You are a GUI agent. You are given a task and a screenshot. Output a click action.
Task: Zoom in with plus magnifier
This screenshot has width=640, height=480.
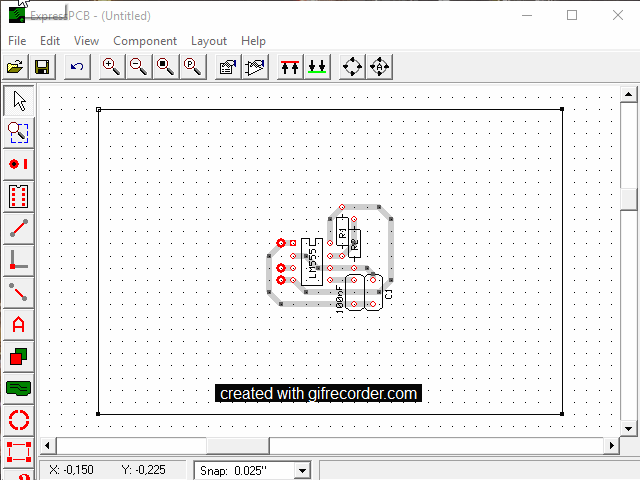click(x=111, y=67)
